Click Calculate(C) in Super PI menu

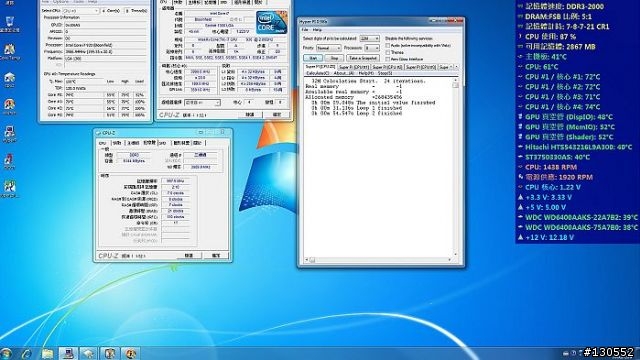(x=318, y=73)
